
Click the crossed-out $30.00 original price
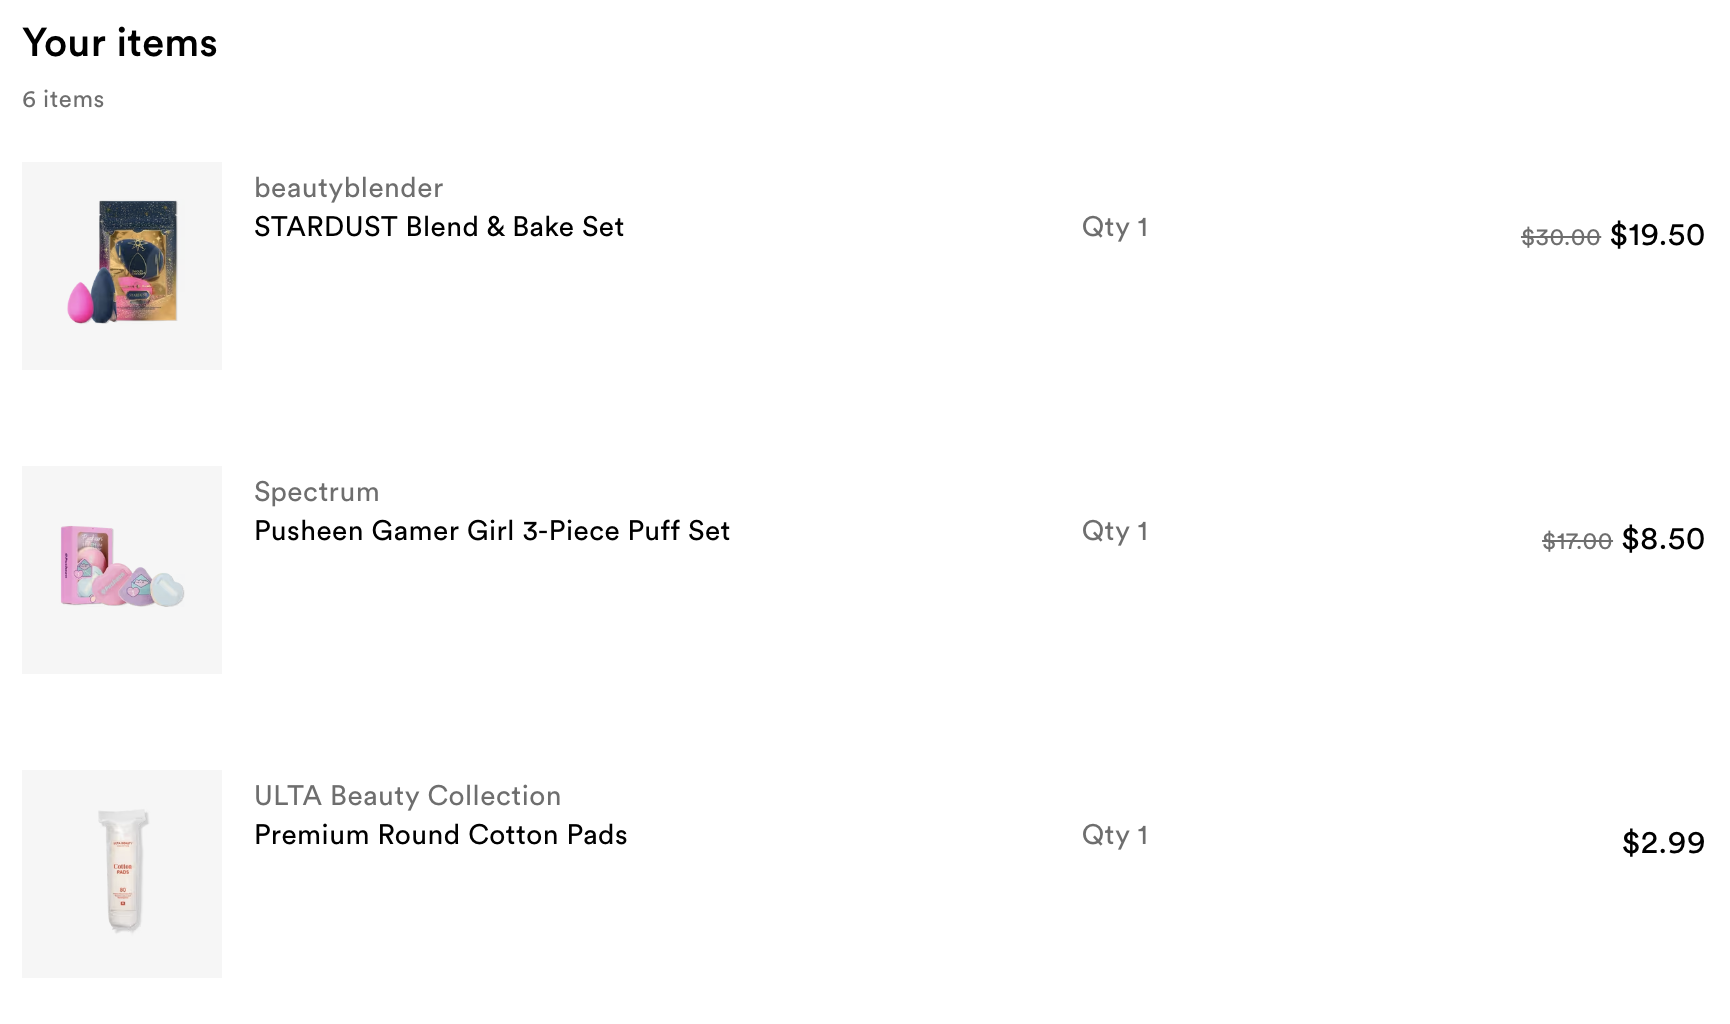tap(1561, 237)
